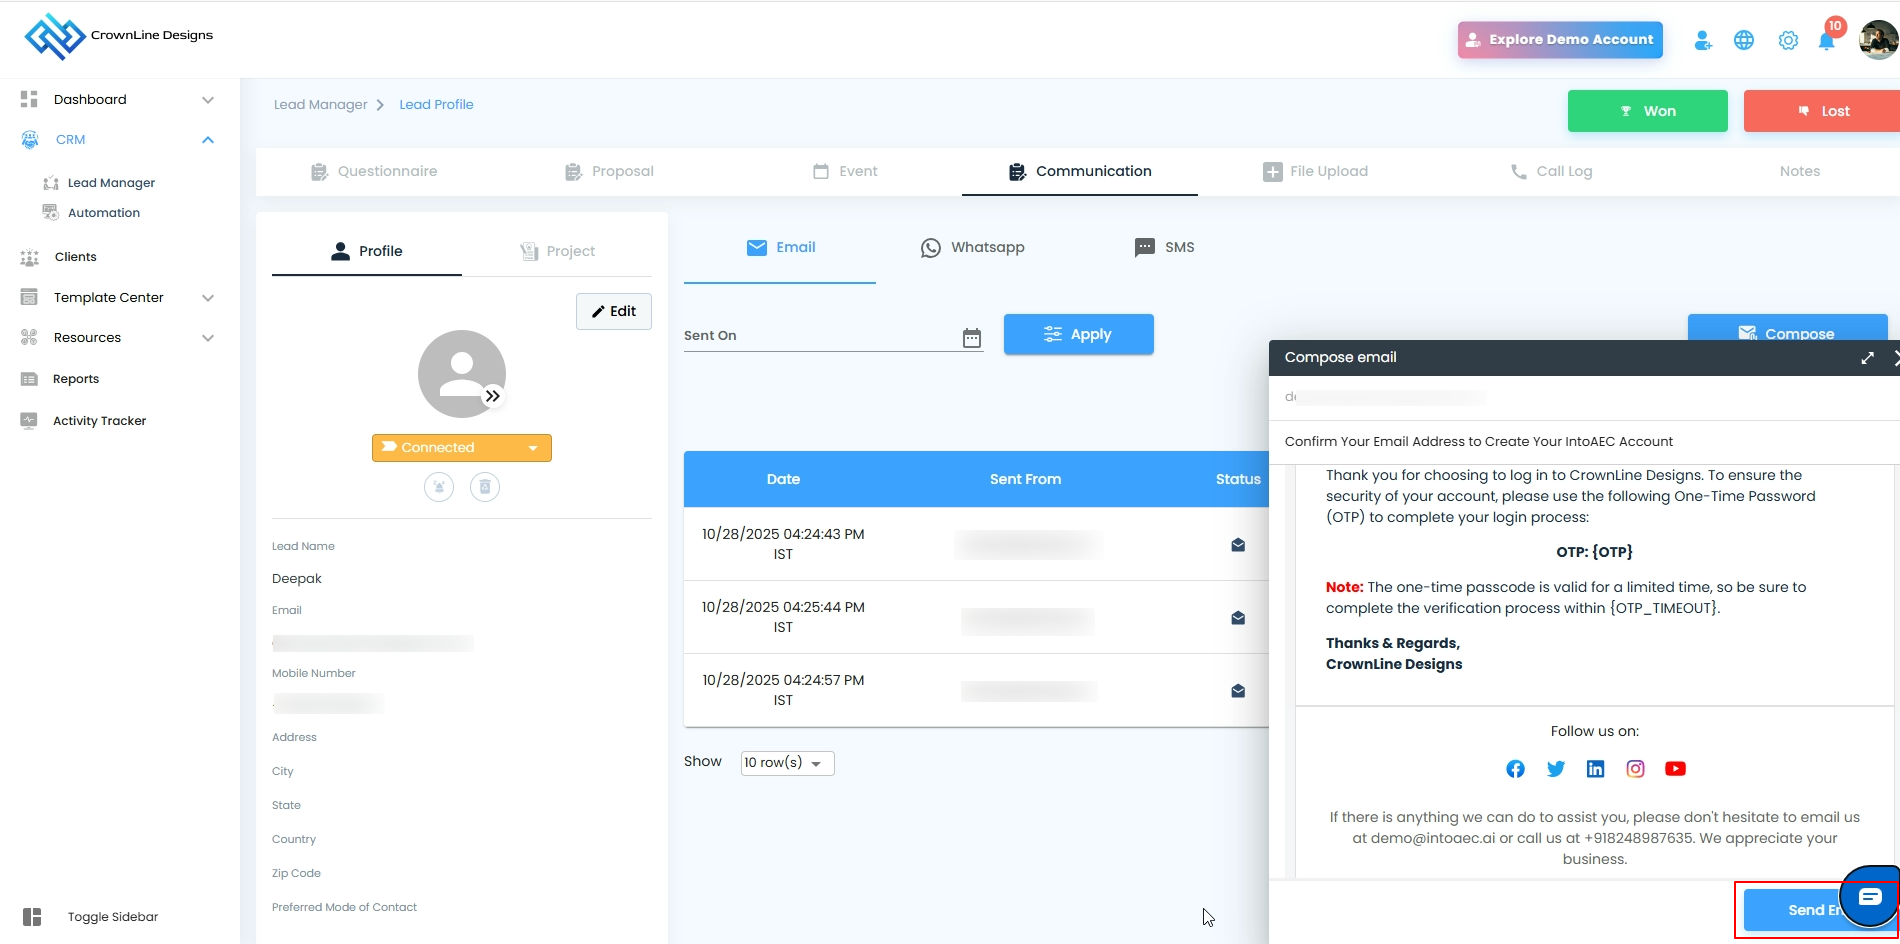Open the Connected status dropdown
The image size is (1900, 944).
click(x=462, y=448)
